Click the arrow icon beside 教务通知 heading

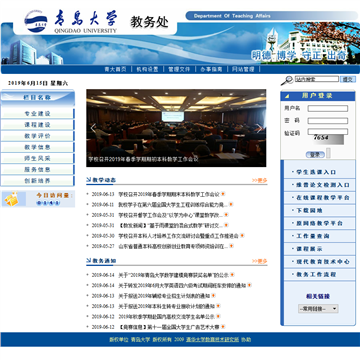click(89, 260)
